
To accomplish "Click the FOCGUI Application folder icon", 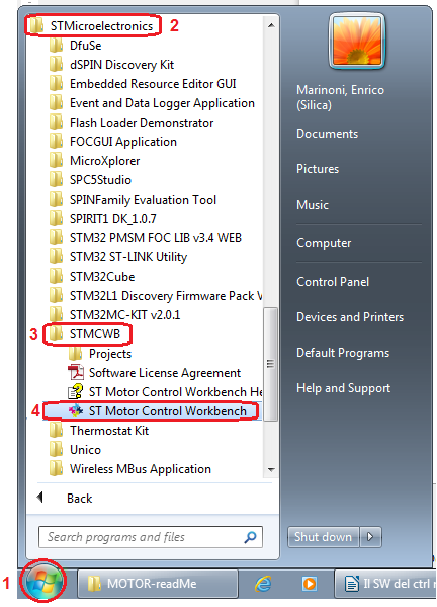I will 57,142.
